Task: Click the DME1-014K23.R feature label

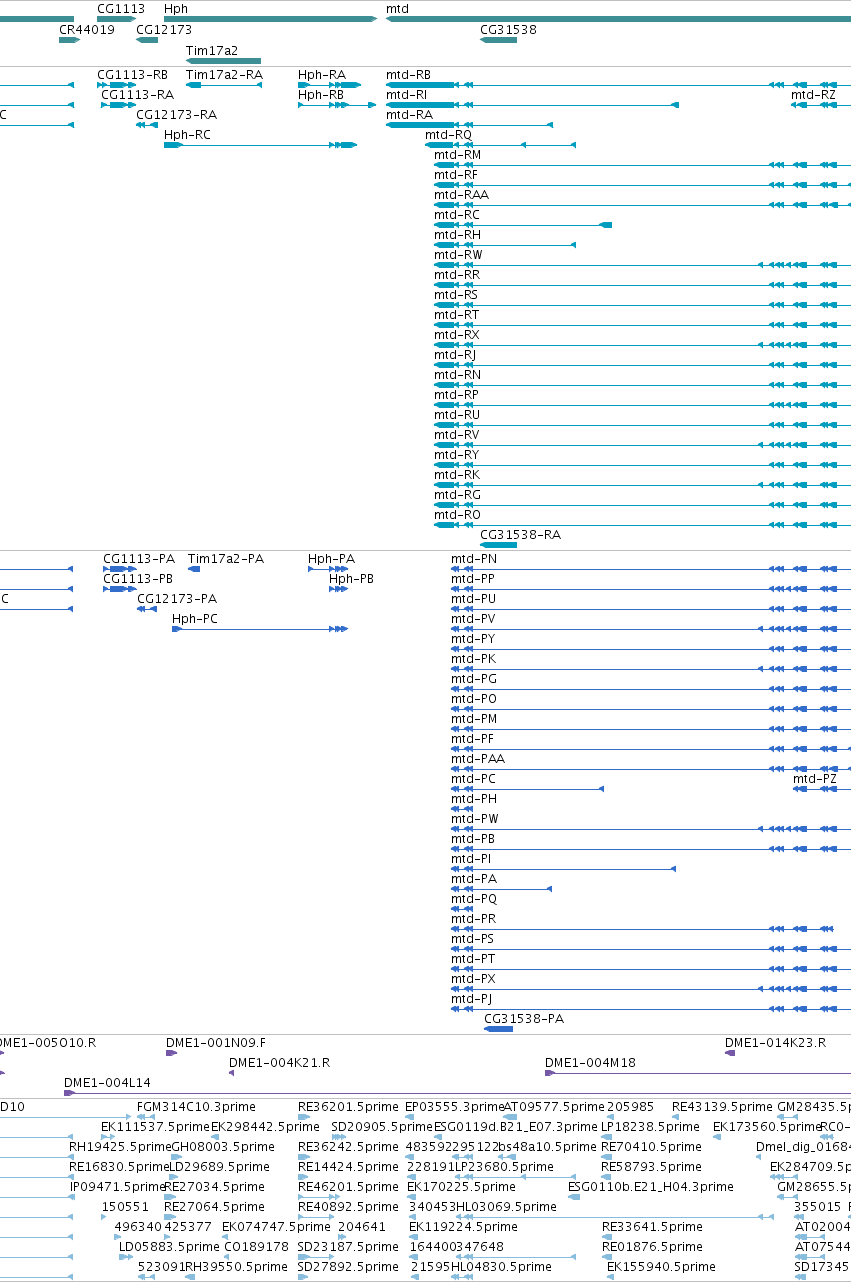Action: [x=775, y=1043]
